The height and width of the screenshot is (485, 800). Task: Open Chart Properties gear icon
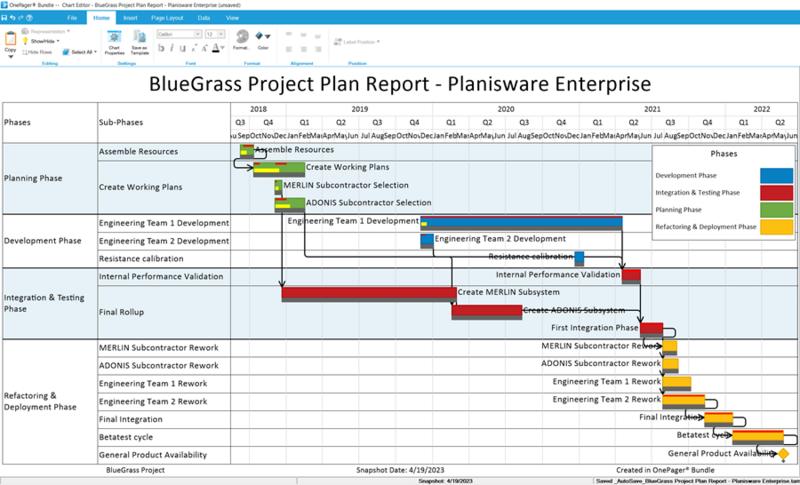[x=114, y=37]
